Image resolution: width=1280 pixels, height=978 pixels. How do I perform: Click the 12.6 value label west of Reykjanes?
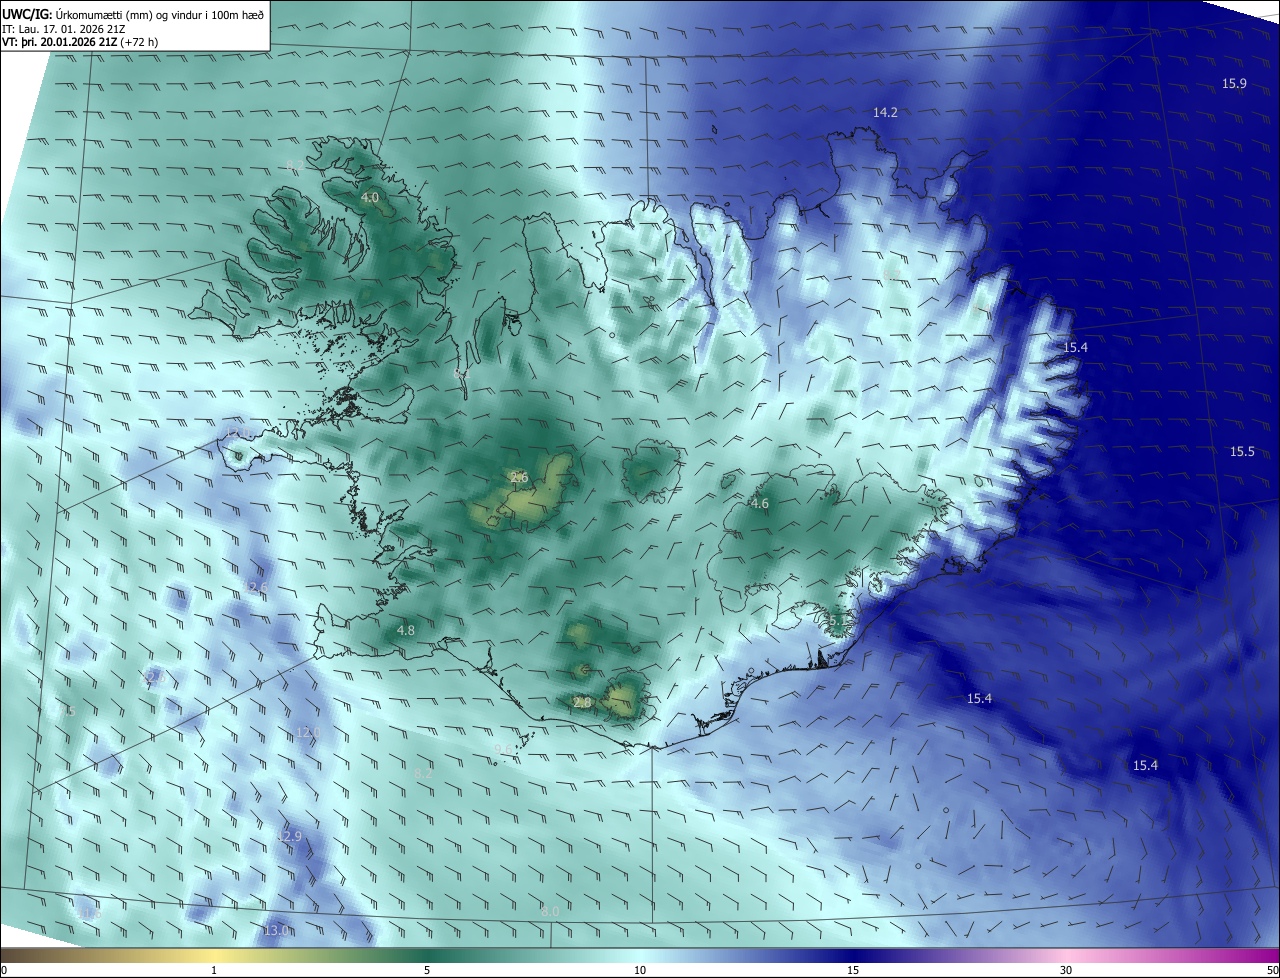click(x=257, y=587)
